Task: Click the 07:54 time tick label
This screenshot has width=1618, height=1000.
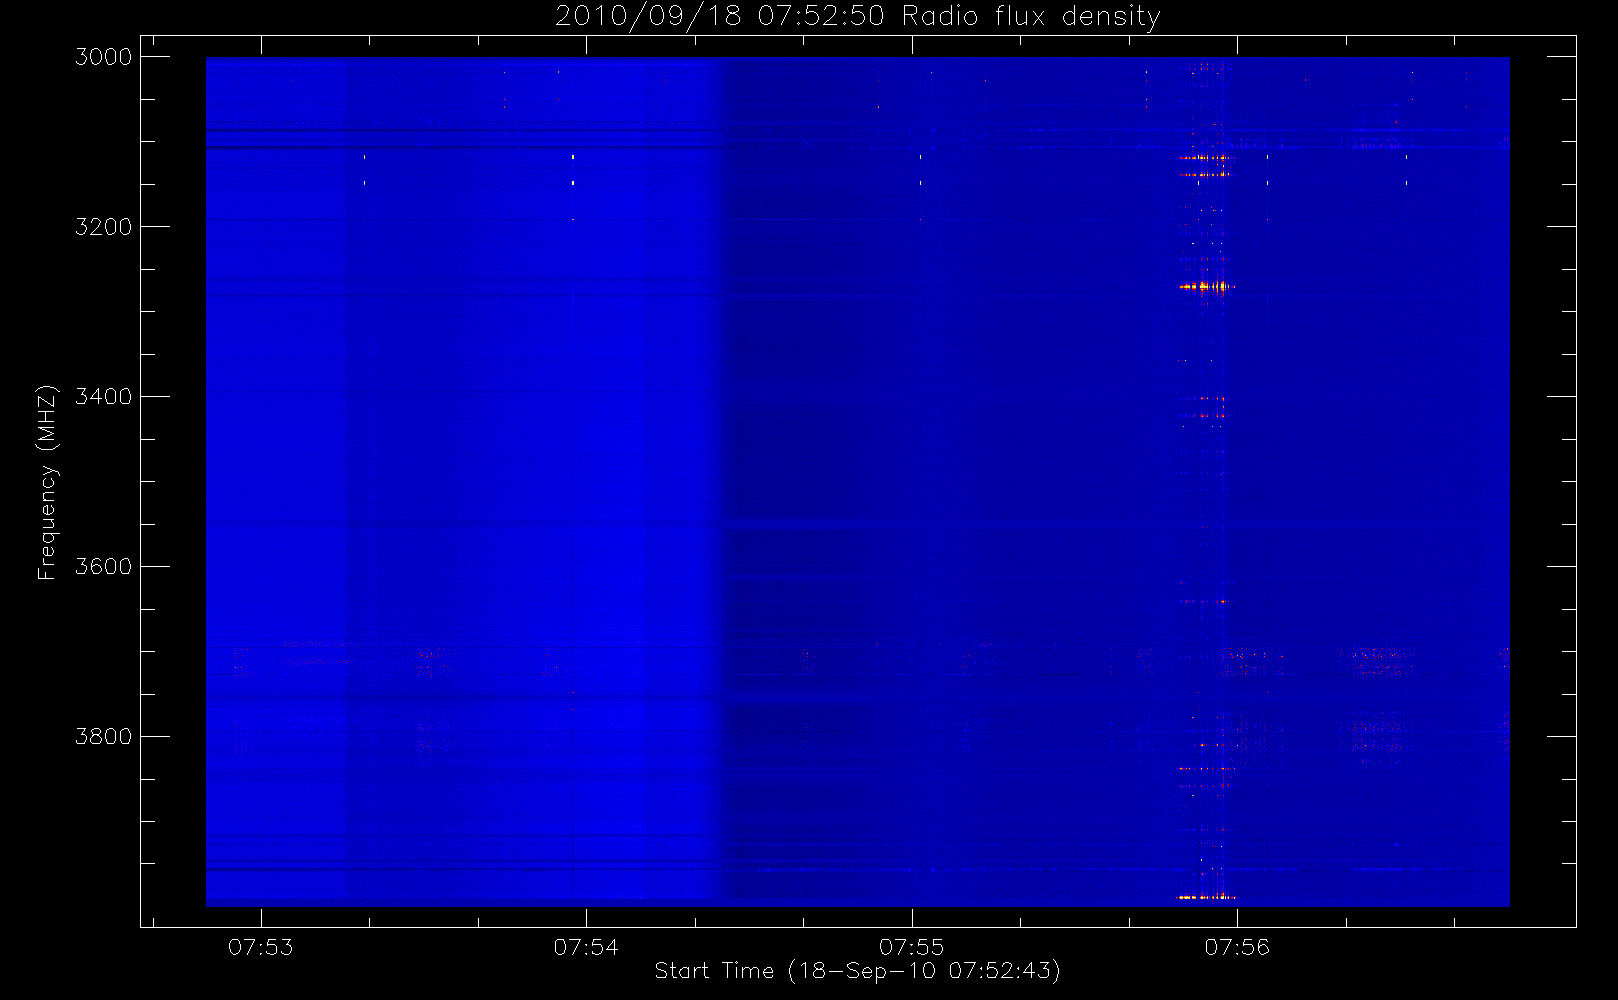Action: [x=586, y=946]
